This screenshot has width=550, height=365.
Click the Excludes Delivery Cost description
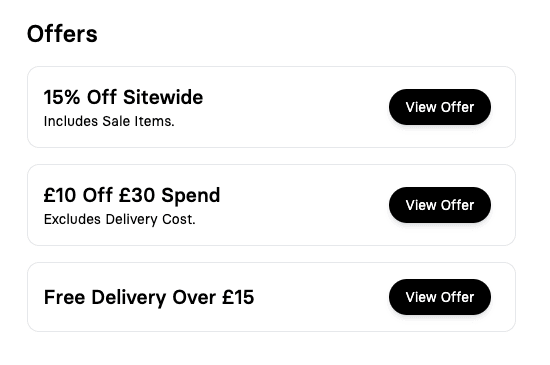coord(120,219)
